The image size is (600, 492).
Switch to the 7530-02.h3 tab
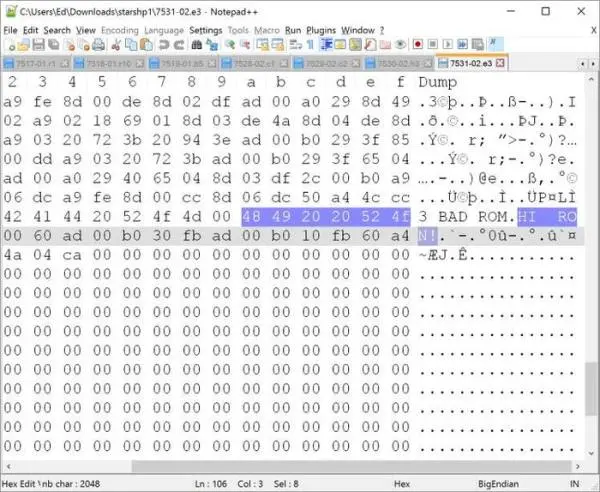point(398,64)
